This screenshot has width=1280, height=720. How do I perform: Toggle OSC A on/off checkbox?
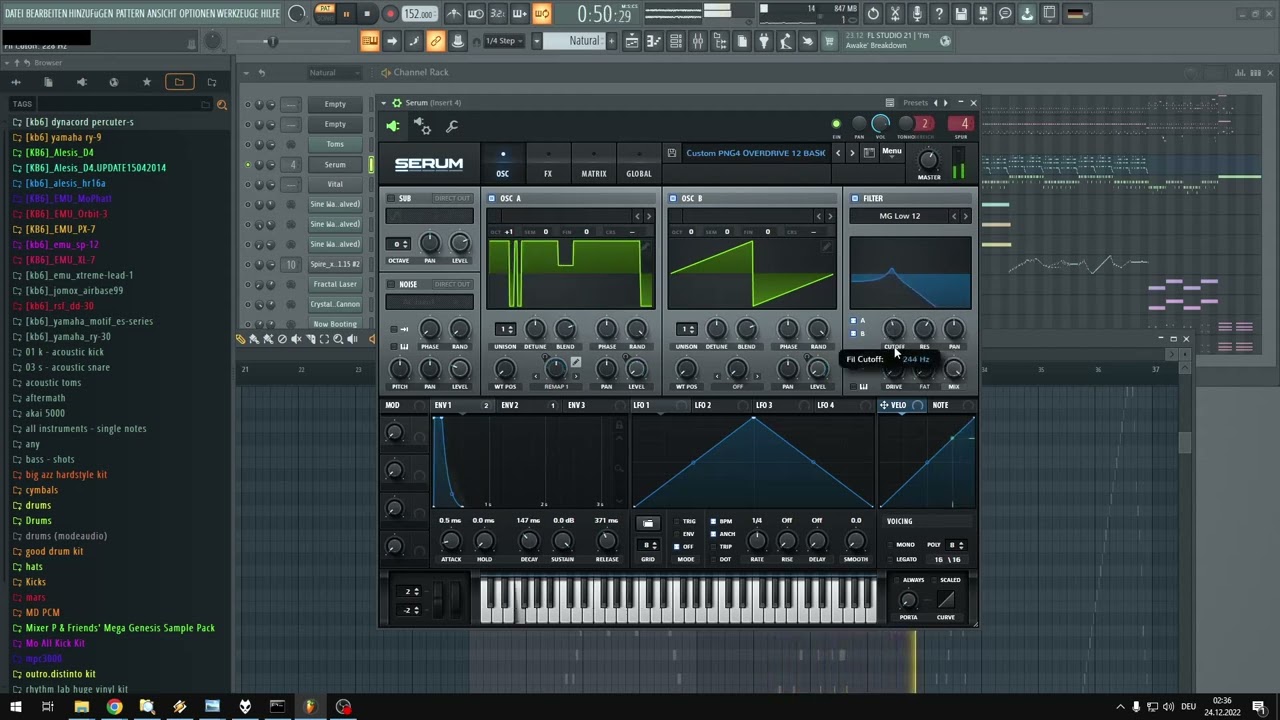pyautogui.click(x=492, y=198)
